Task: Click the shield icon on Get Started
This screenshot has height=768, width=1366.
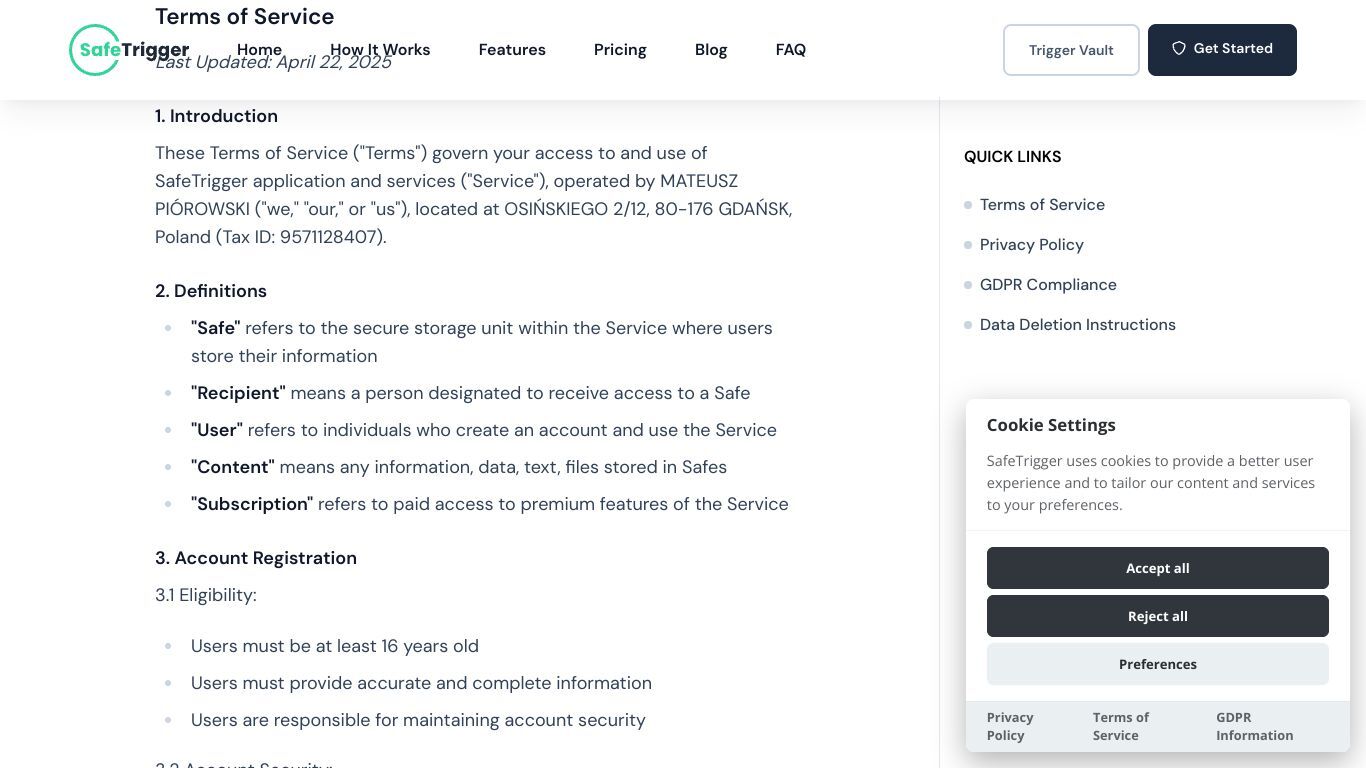Action: click(1179, 49)
